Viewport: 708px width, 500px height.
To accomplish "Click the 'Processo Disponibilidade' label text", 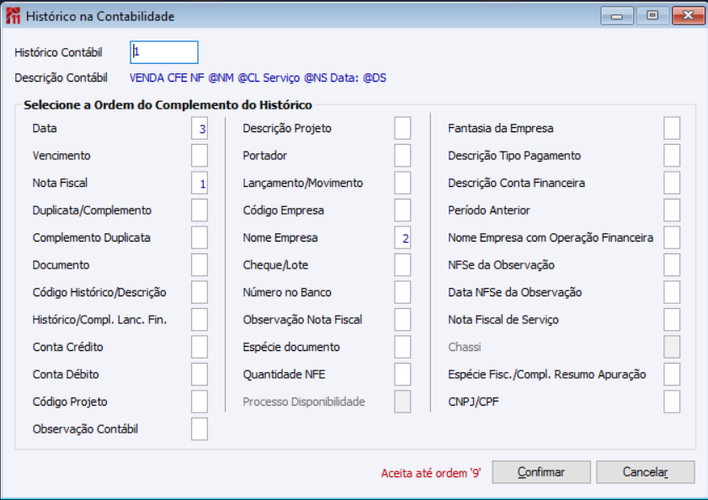I will [x=304, y=402].
